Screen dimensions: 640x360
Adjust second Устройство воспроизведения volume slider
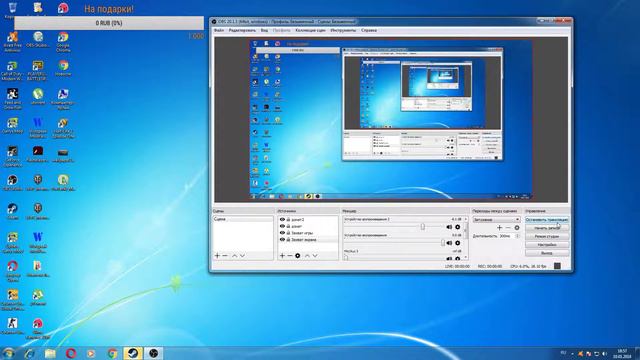click(443, 243)
